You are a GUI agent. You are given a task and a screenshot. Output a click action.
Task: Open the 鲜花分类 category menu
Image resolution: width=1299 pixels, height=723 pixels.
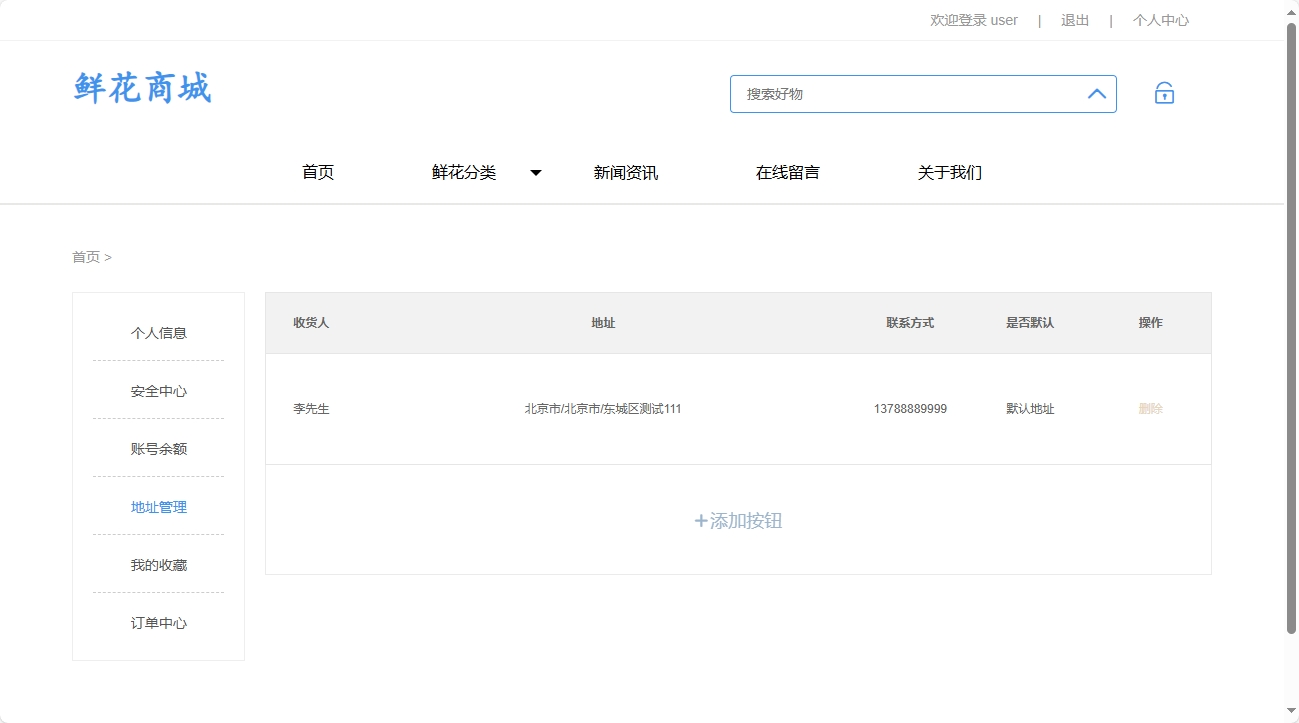(463, 172)
